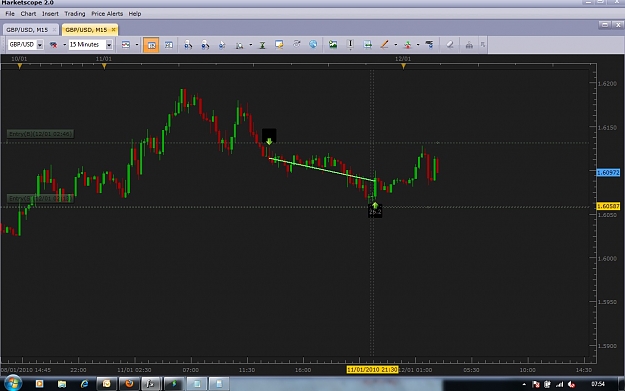Click the dark flag icon left of the eraser
625x391 pixels.
click(429, 45)
